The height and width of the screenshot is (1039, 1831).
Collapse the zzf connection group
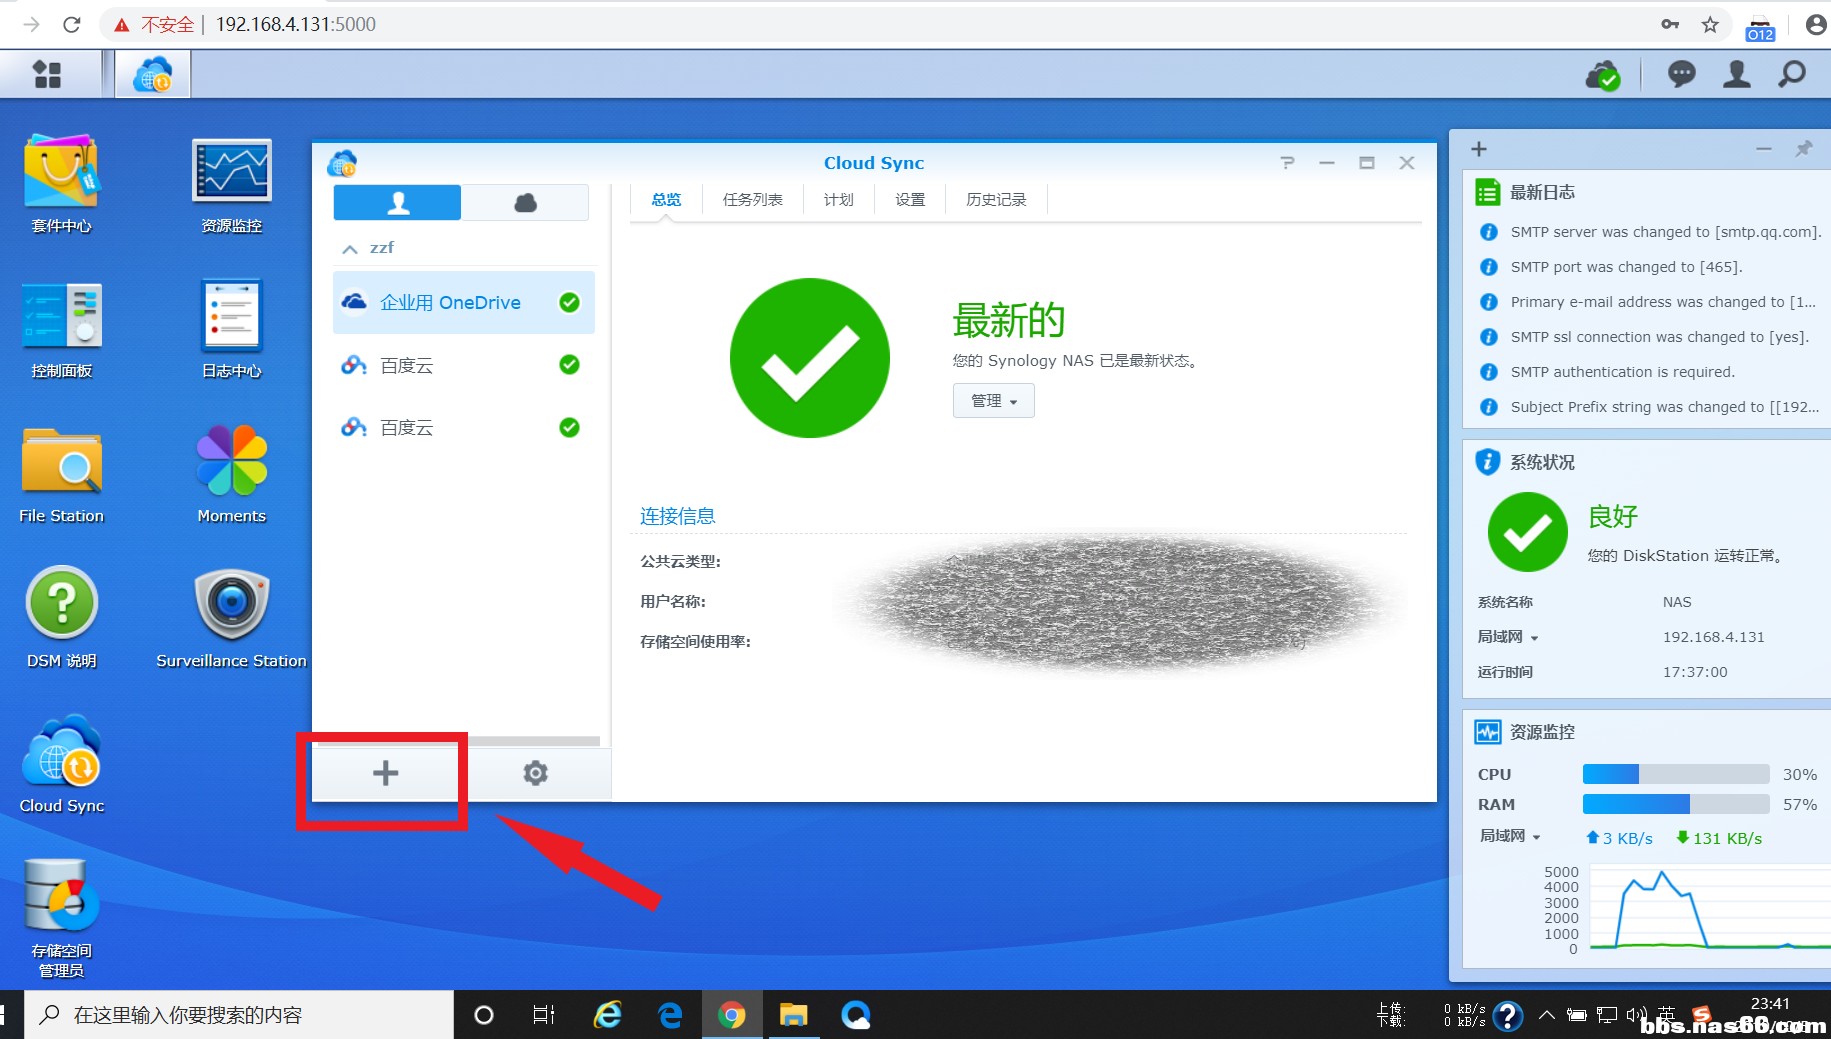(x=350, y=248)
